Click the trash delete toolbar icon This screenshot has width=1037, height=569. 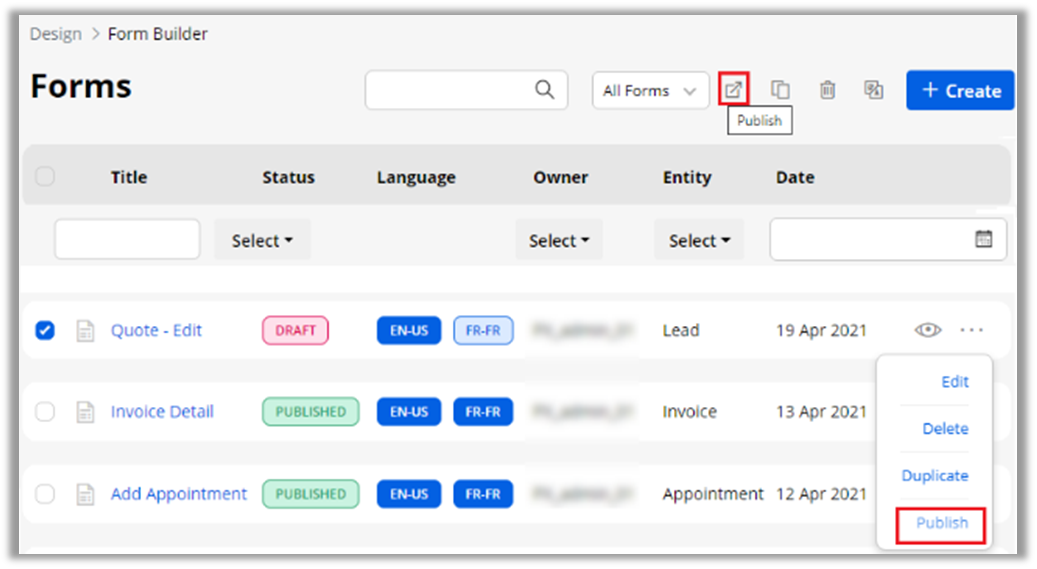827,90
